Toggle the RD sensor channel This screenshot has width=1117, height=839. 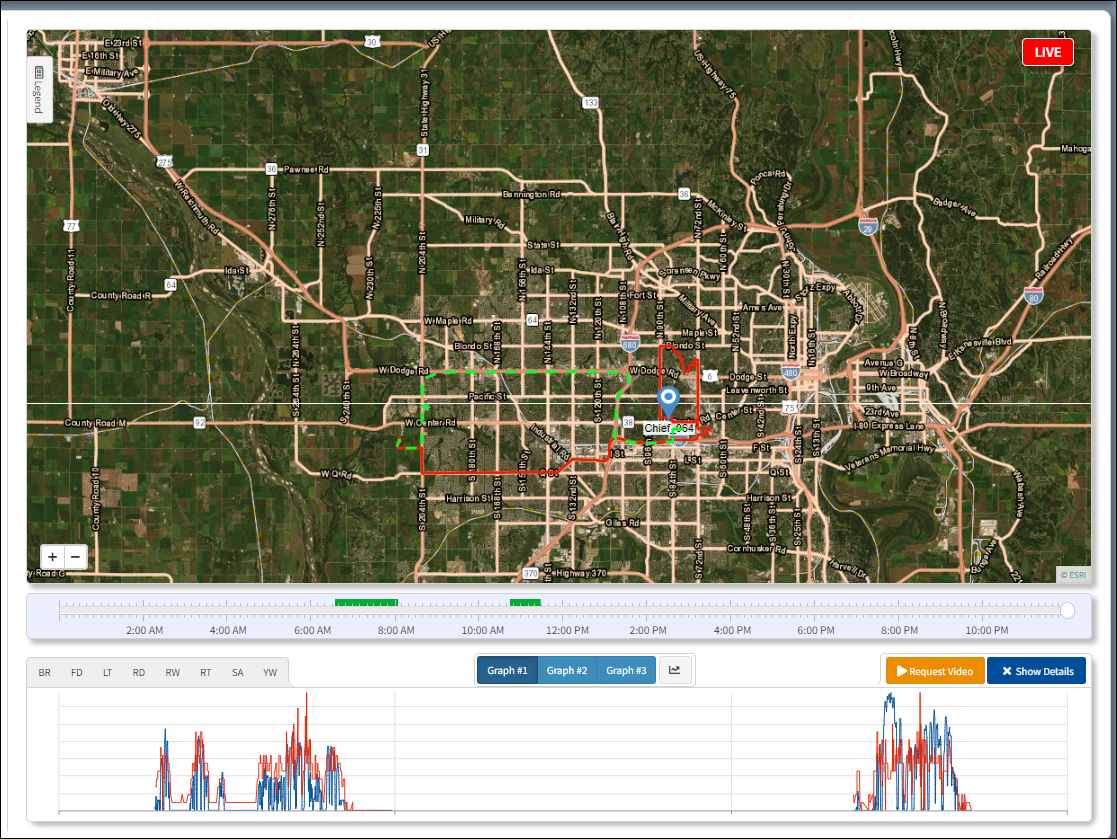[x=138, y=672]
